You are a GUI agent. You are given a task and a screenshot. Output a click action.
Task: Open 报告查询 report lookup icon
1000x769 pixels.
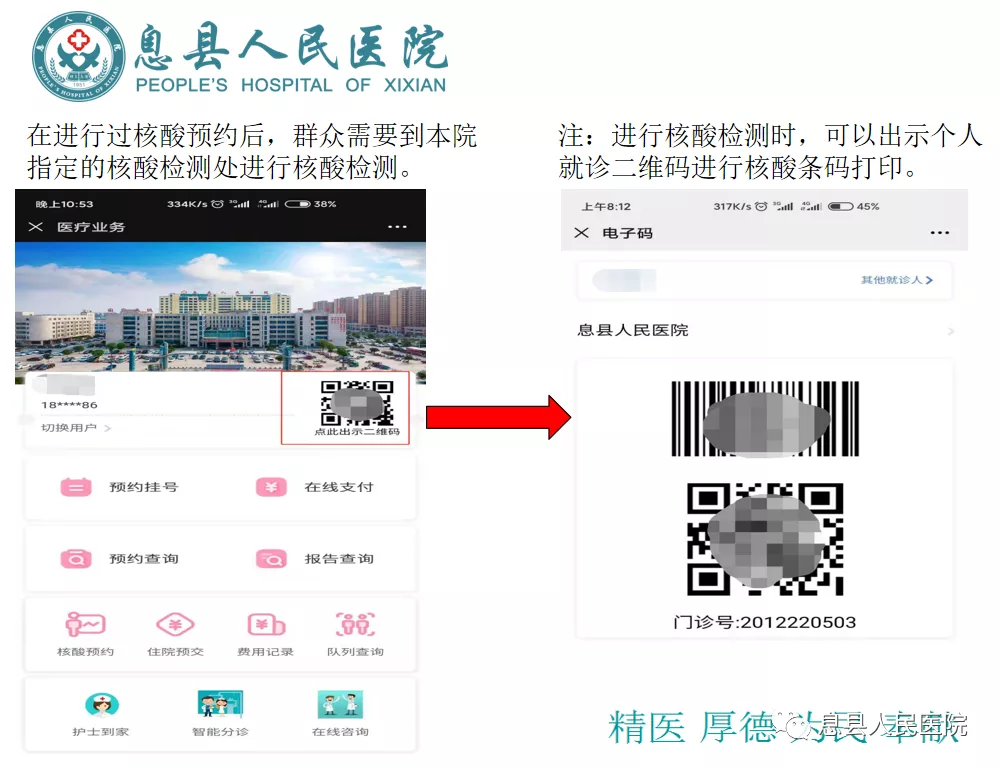click(271, 559)
